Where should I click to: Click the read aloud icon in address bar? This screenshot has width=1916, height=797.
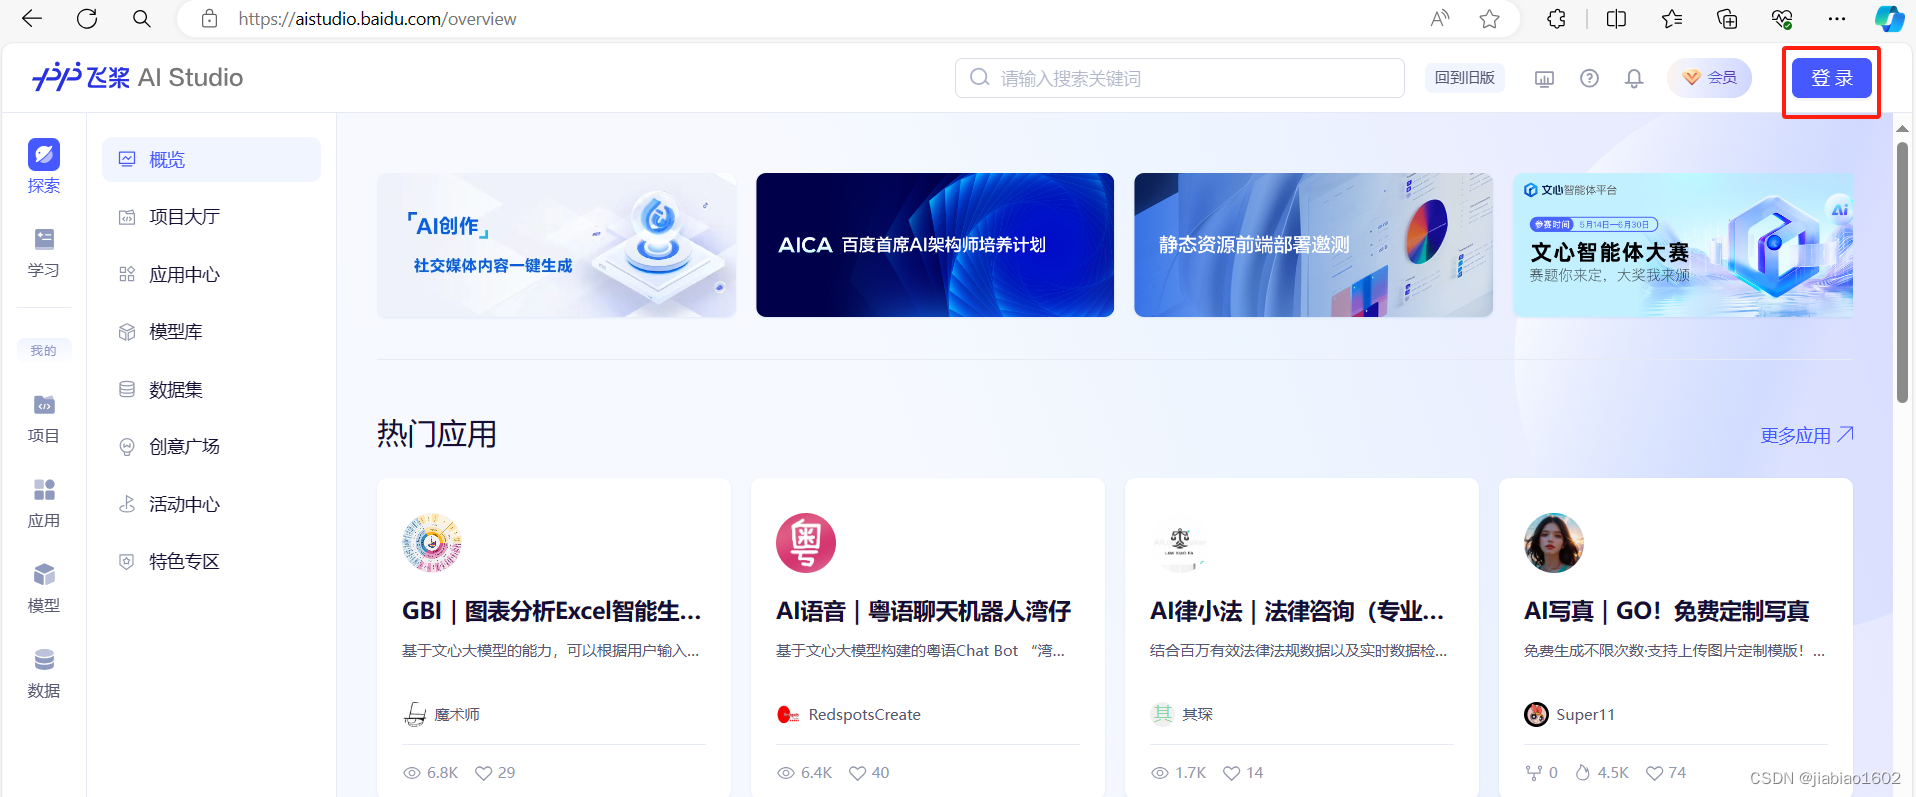point(1440,19)
